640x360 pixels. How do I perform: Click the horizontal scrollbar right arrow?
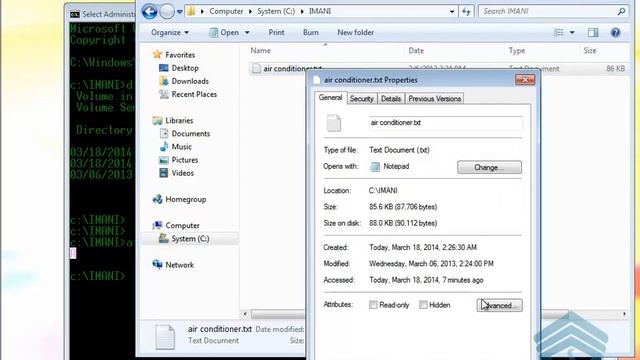624,314
